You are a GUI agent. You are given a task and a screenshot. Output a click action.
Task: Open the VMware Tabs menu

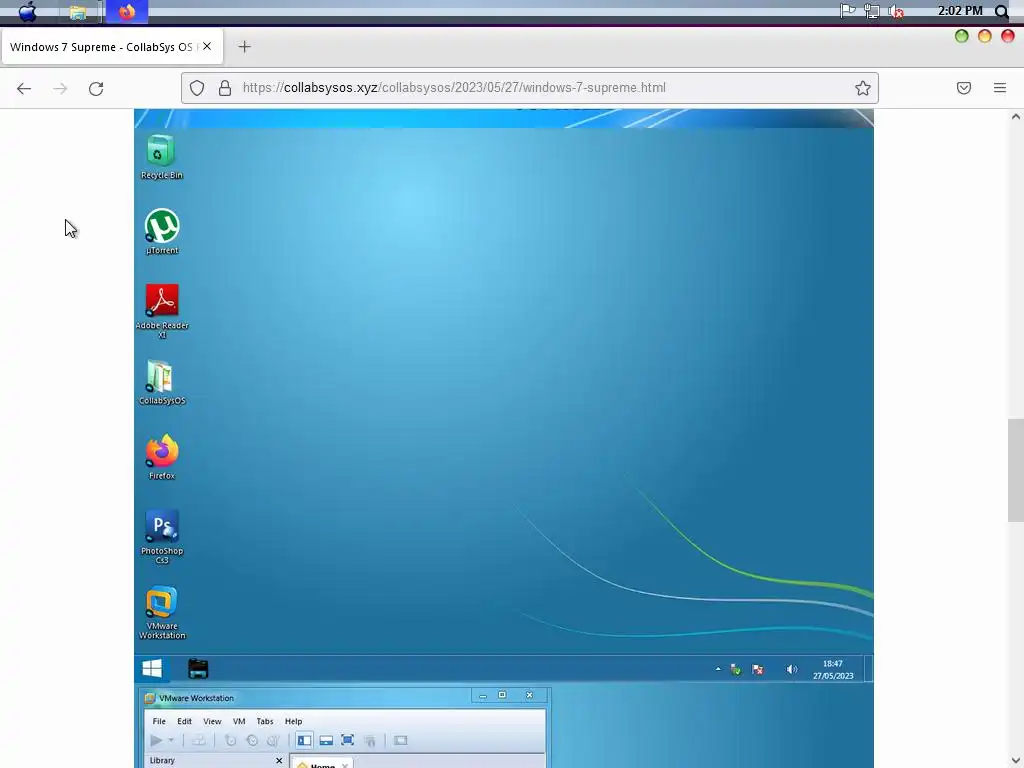tap(264, 721)
